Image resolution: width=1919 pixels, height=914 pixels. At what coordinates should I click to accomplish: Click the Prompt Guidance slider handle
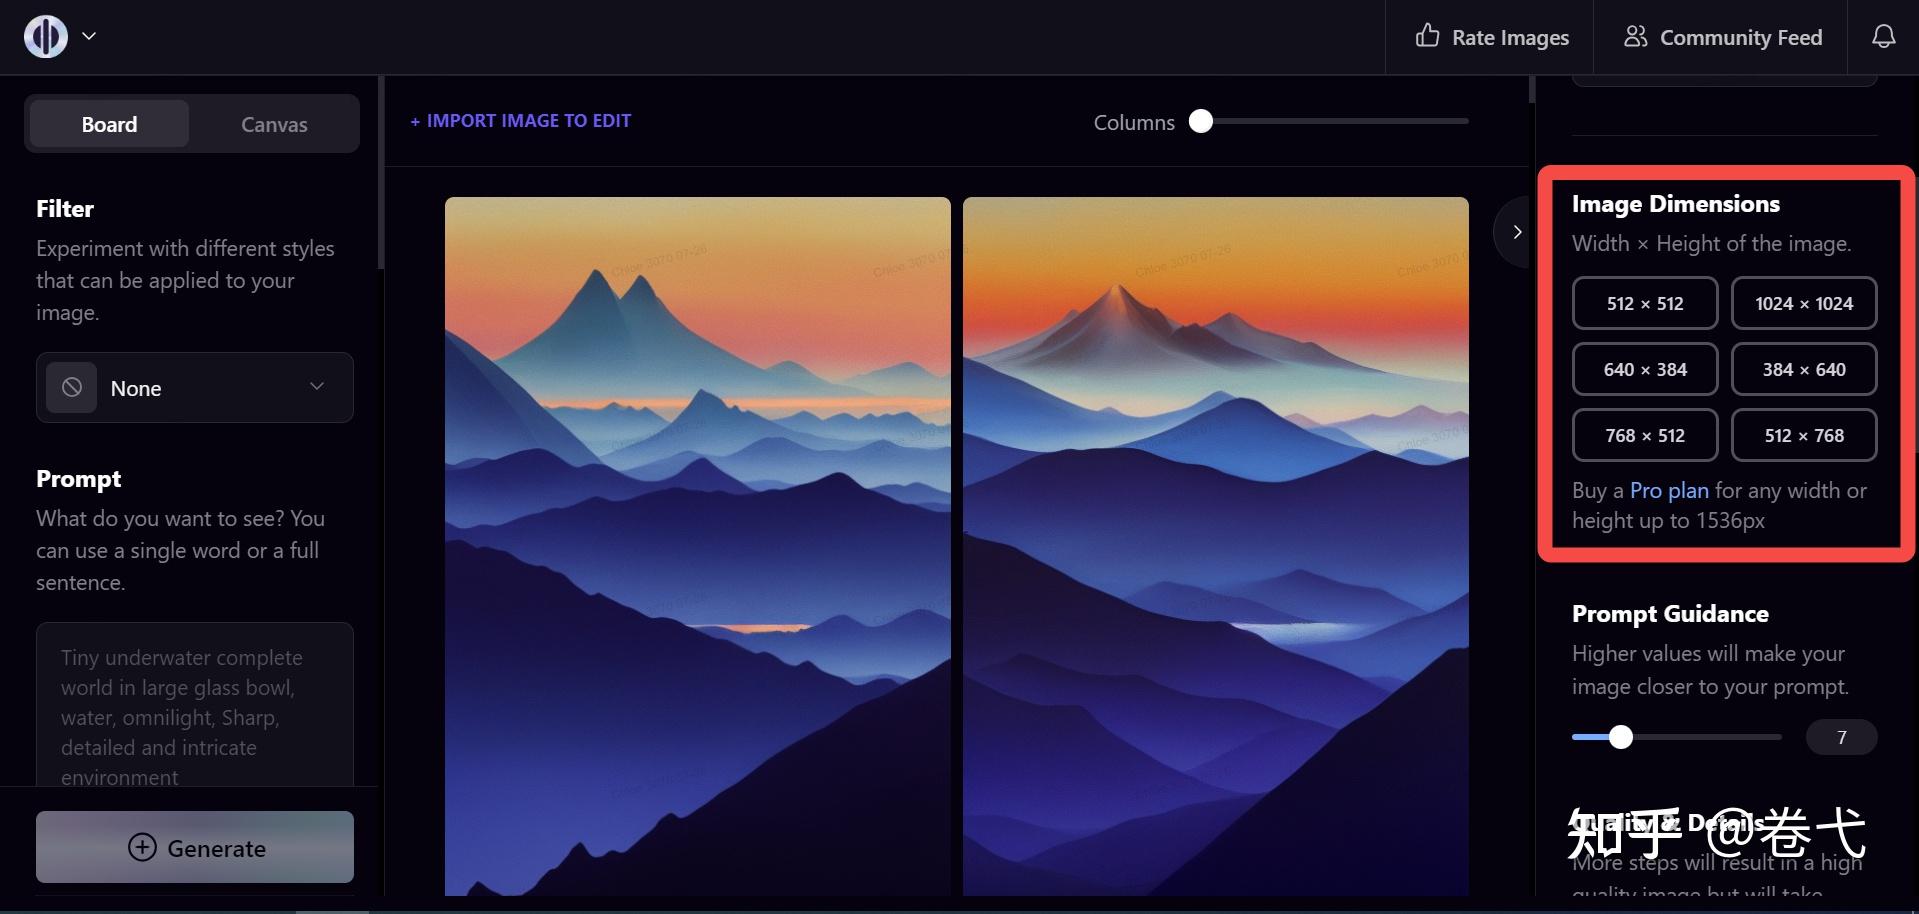pos(1621,737)
